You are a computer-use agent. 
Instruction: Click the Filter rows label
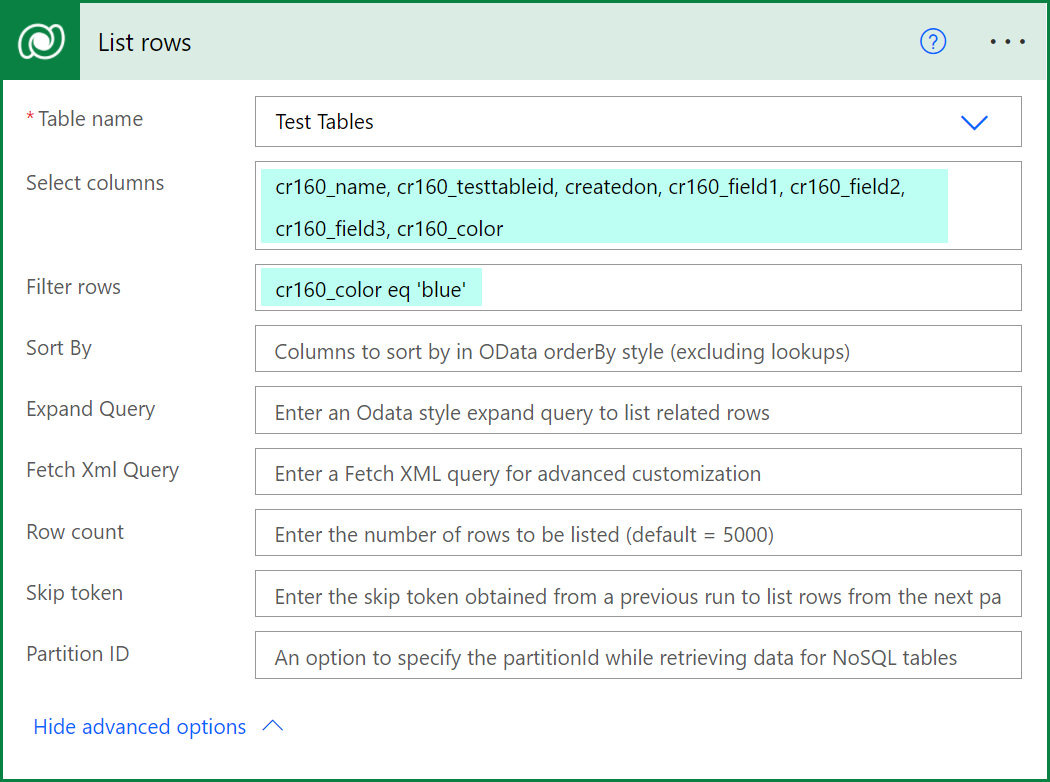tap(73, 287)
